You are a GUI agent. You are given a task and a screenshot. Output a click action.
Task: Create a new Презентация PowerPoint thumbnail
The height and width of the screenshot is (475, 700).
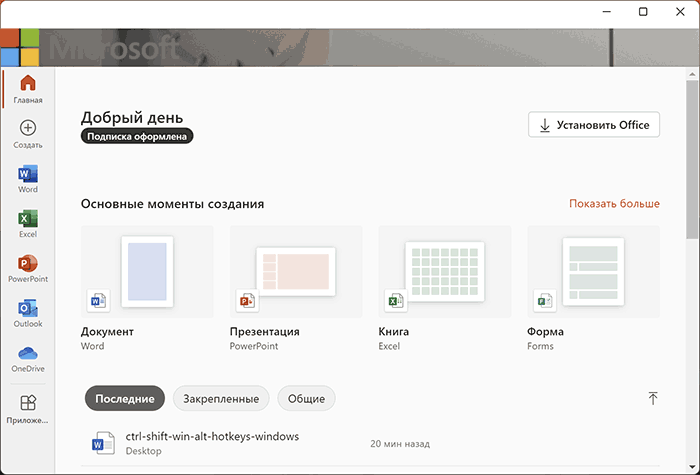pos(296,271)
